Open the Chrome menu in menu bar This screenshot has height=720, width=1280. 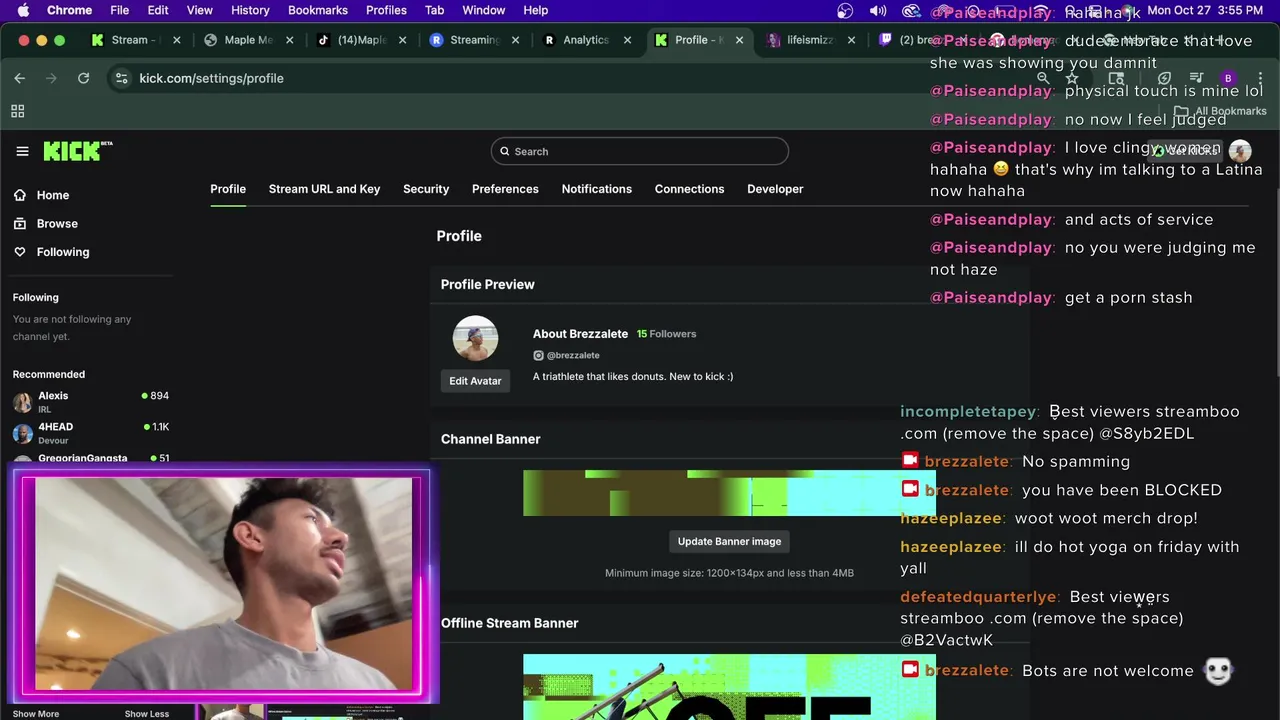coord(70,10)
